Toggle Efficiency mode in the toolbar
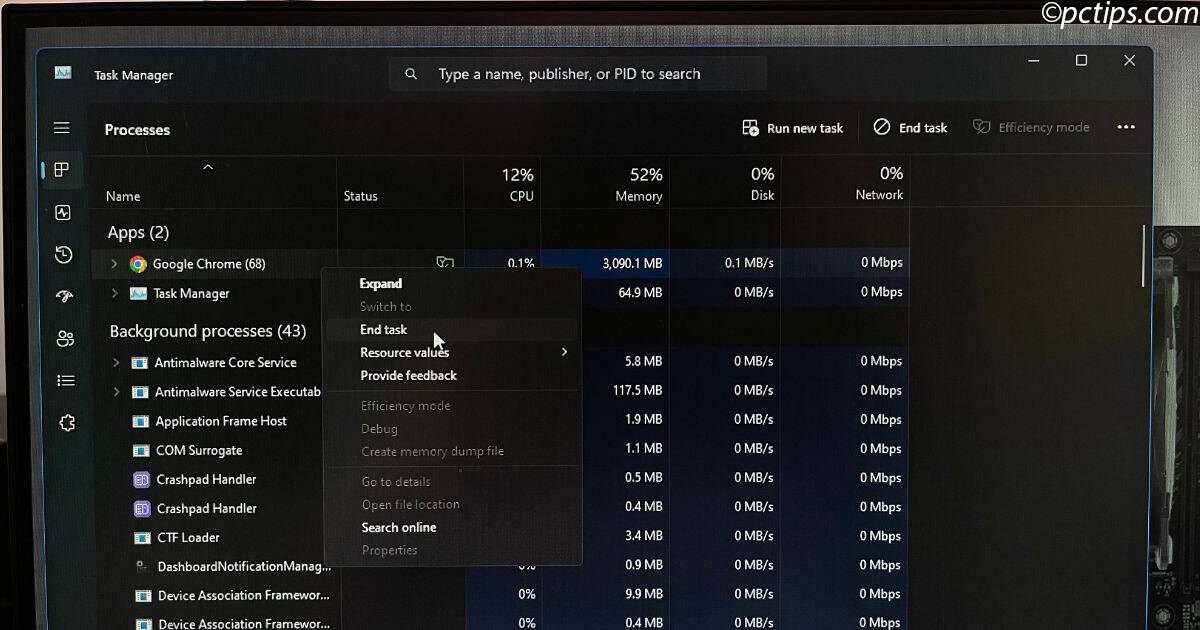Screen dimensions: 1200x630 pos(1032,127)
